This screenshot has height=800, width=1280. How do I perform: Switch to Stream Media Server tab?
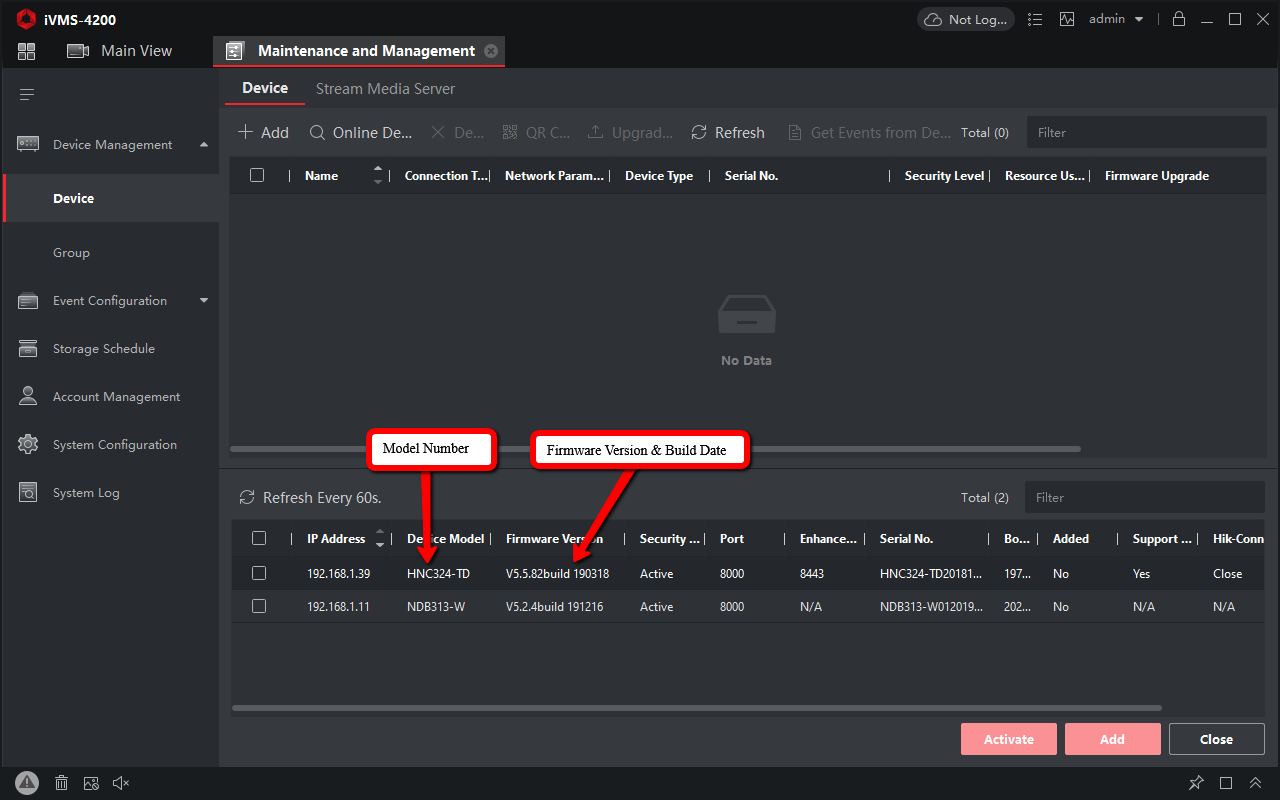pyautogui.click(x=385, y=89)
